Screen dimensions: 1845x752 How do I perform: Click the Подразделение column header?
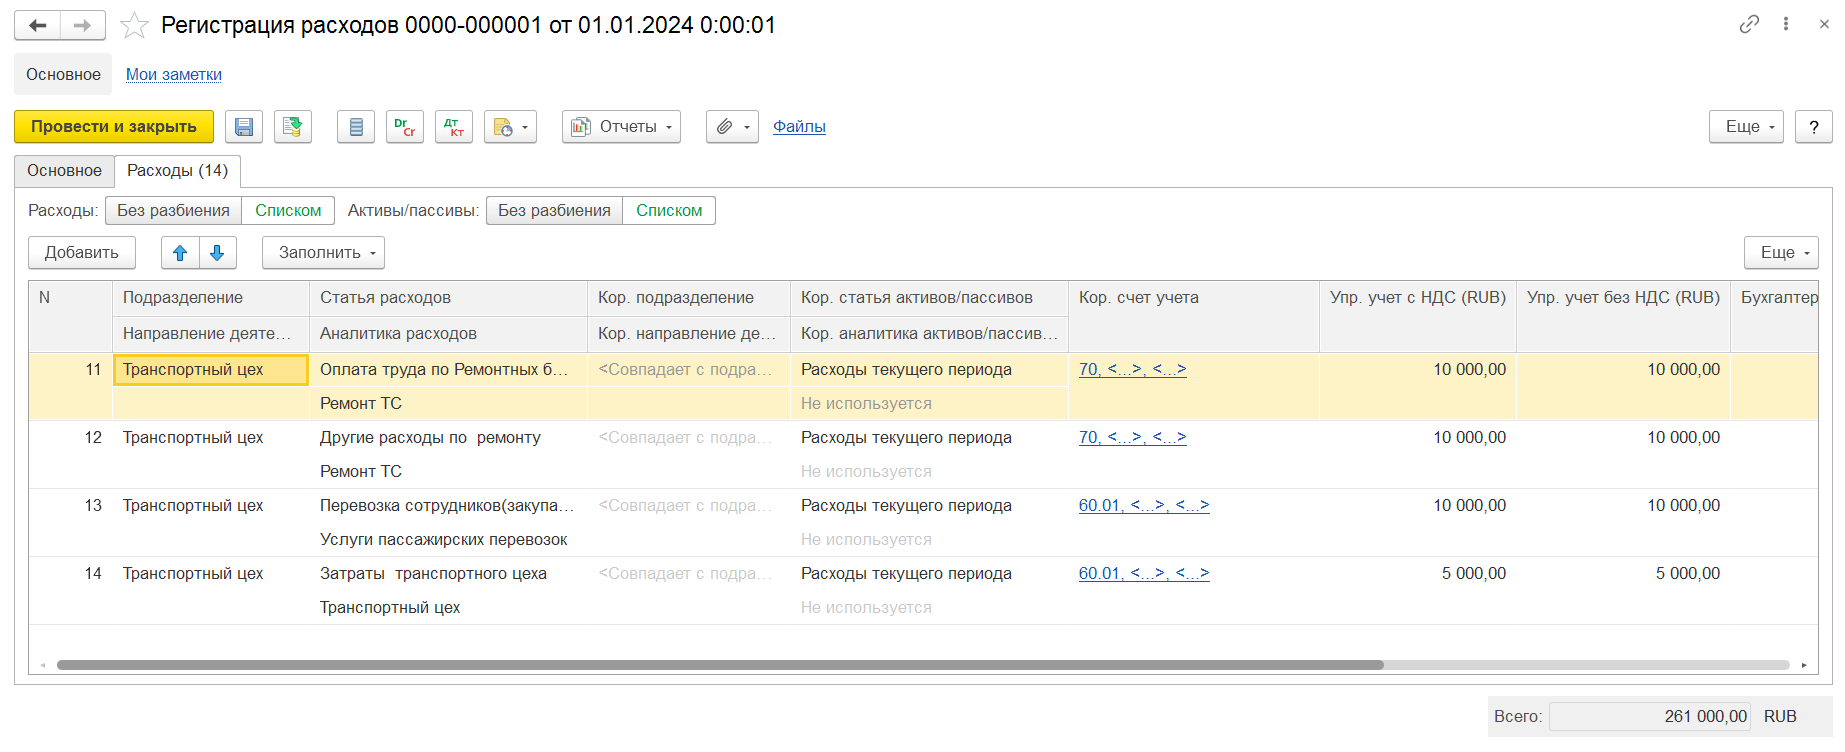pos(211,298)
